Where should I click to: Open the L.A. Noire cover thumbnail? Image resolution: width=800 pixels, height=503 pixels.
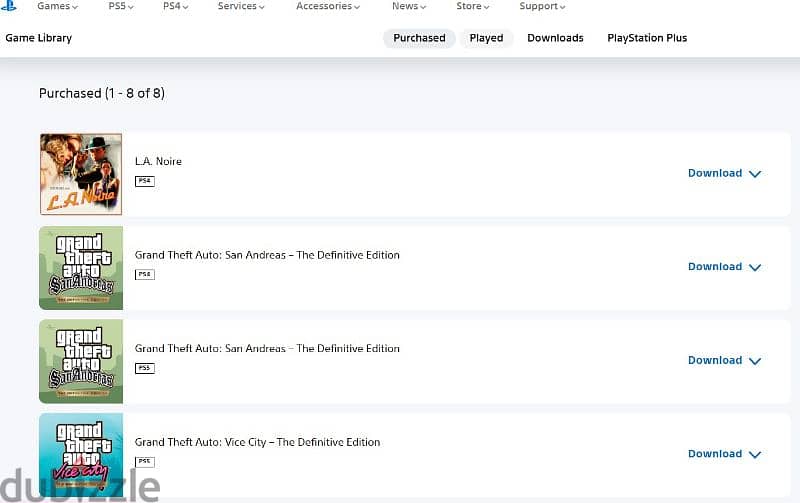click(x=81, y=174)
